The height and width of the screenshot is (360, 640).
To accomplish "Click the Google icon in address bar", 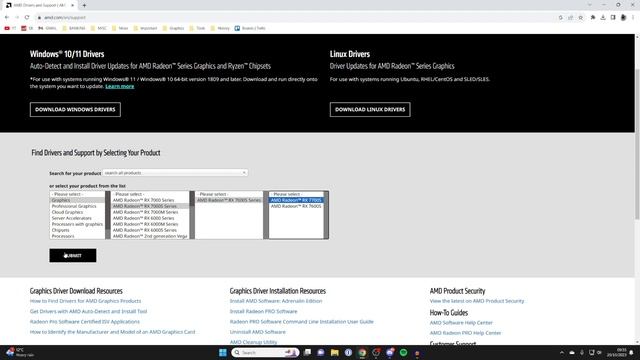I will pos(560,18).
